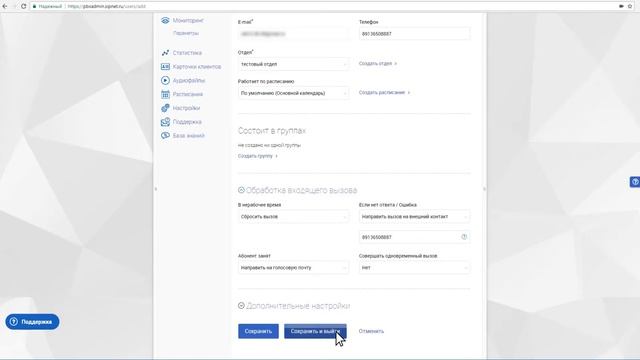Open Совершать одновременный вызов dropdown
This screenshot has height=360, width=640.
click(x=414, y=268)
